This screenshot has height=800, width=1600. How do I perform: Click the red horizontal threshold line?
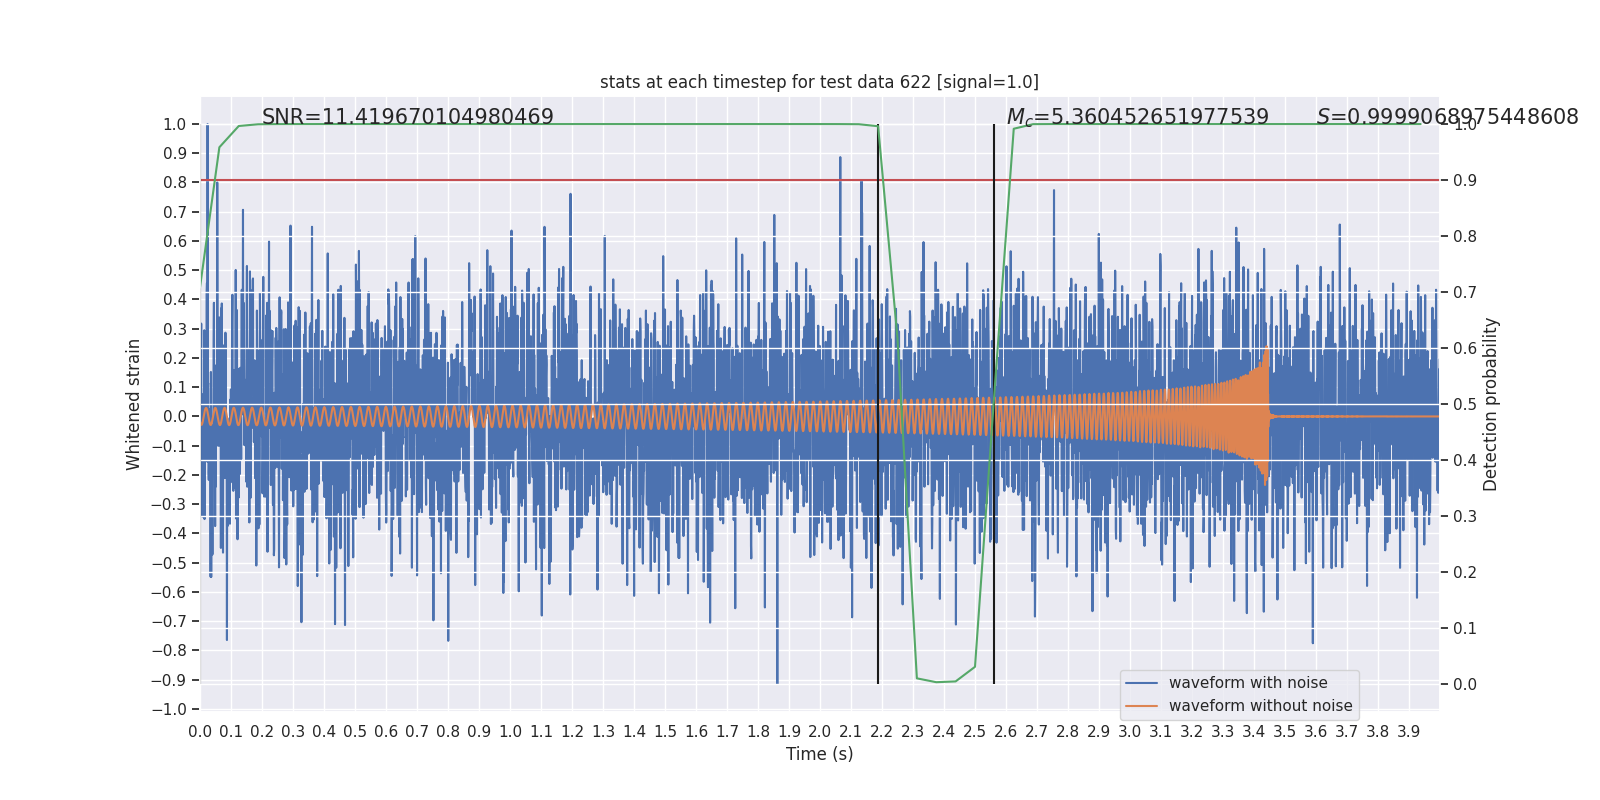pyautogui.click(x=819, y=181)
